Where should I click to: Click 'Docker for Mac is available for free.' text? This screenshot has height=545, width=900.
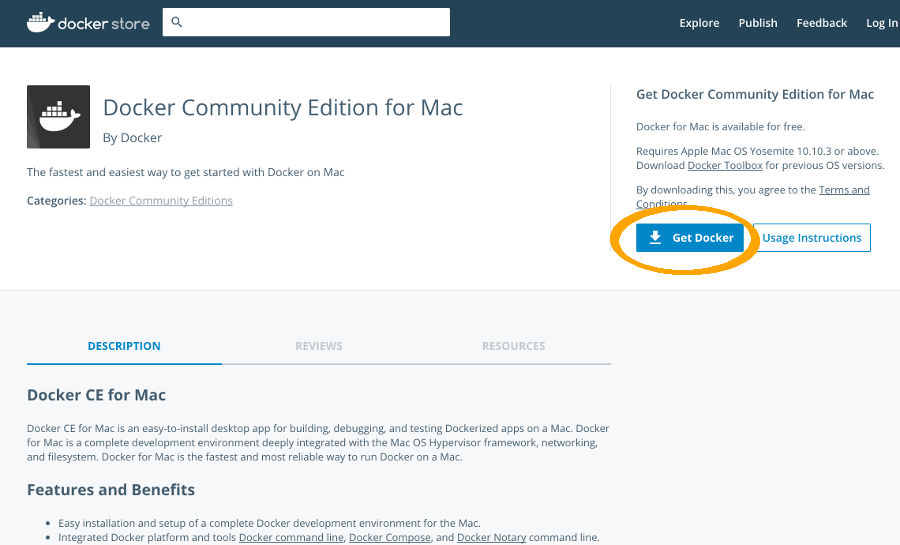(720, 127)
